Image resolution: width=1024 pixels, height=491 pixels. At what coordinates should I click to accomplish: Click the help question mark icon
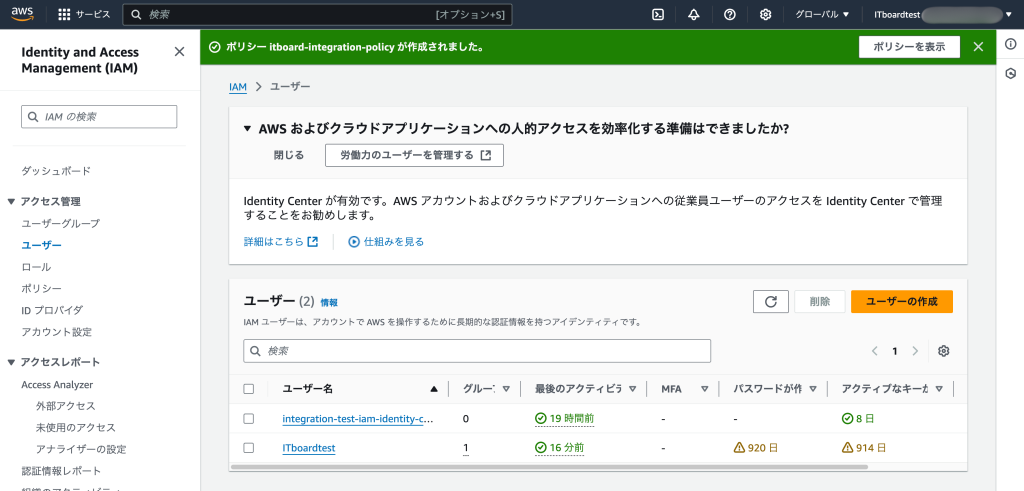pos(730,15)
